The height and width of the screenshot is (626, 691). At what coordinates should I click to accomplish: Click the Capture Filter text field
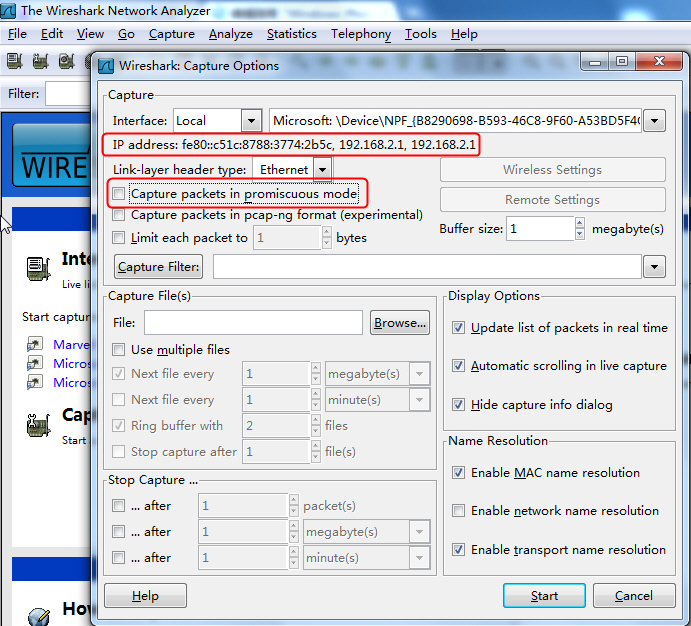[427, 267]
